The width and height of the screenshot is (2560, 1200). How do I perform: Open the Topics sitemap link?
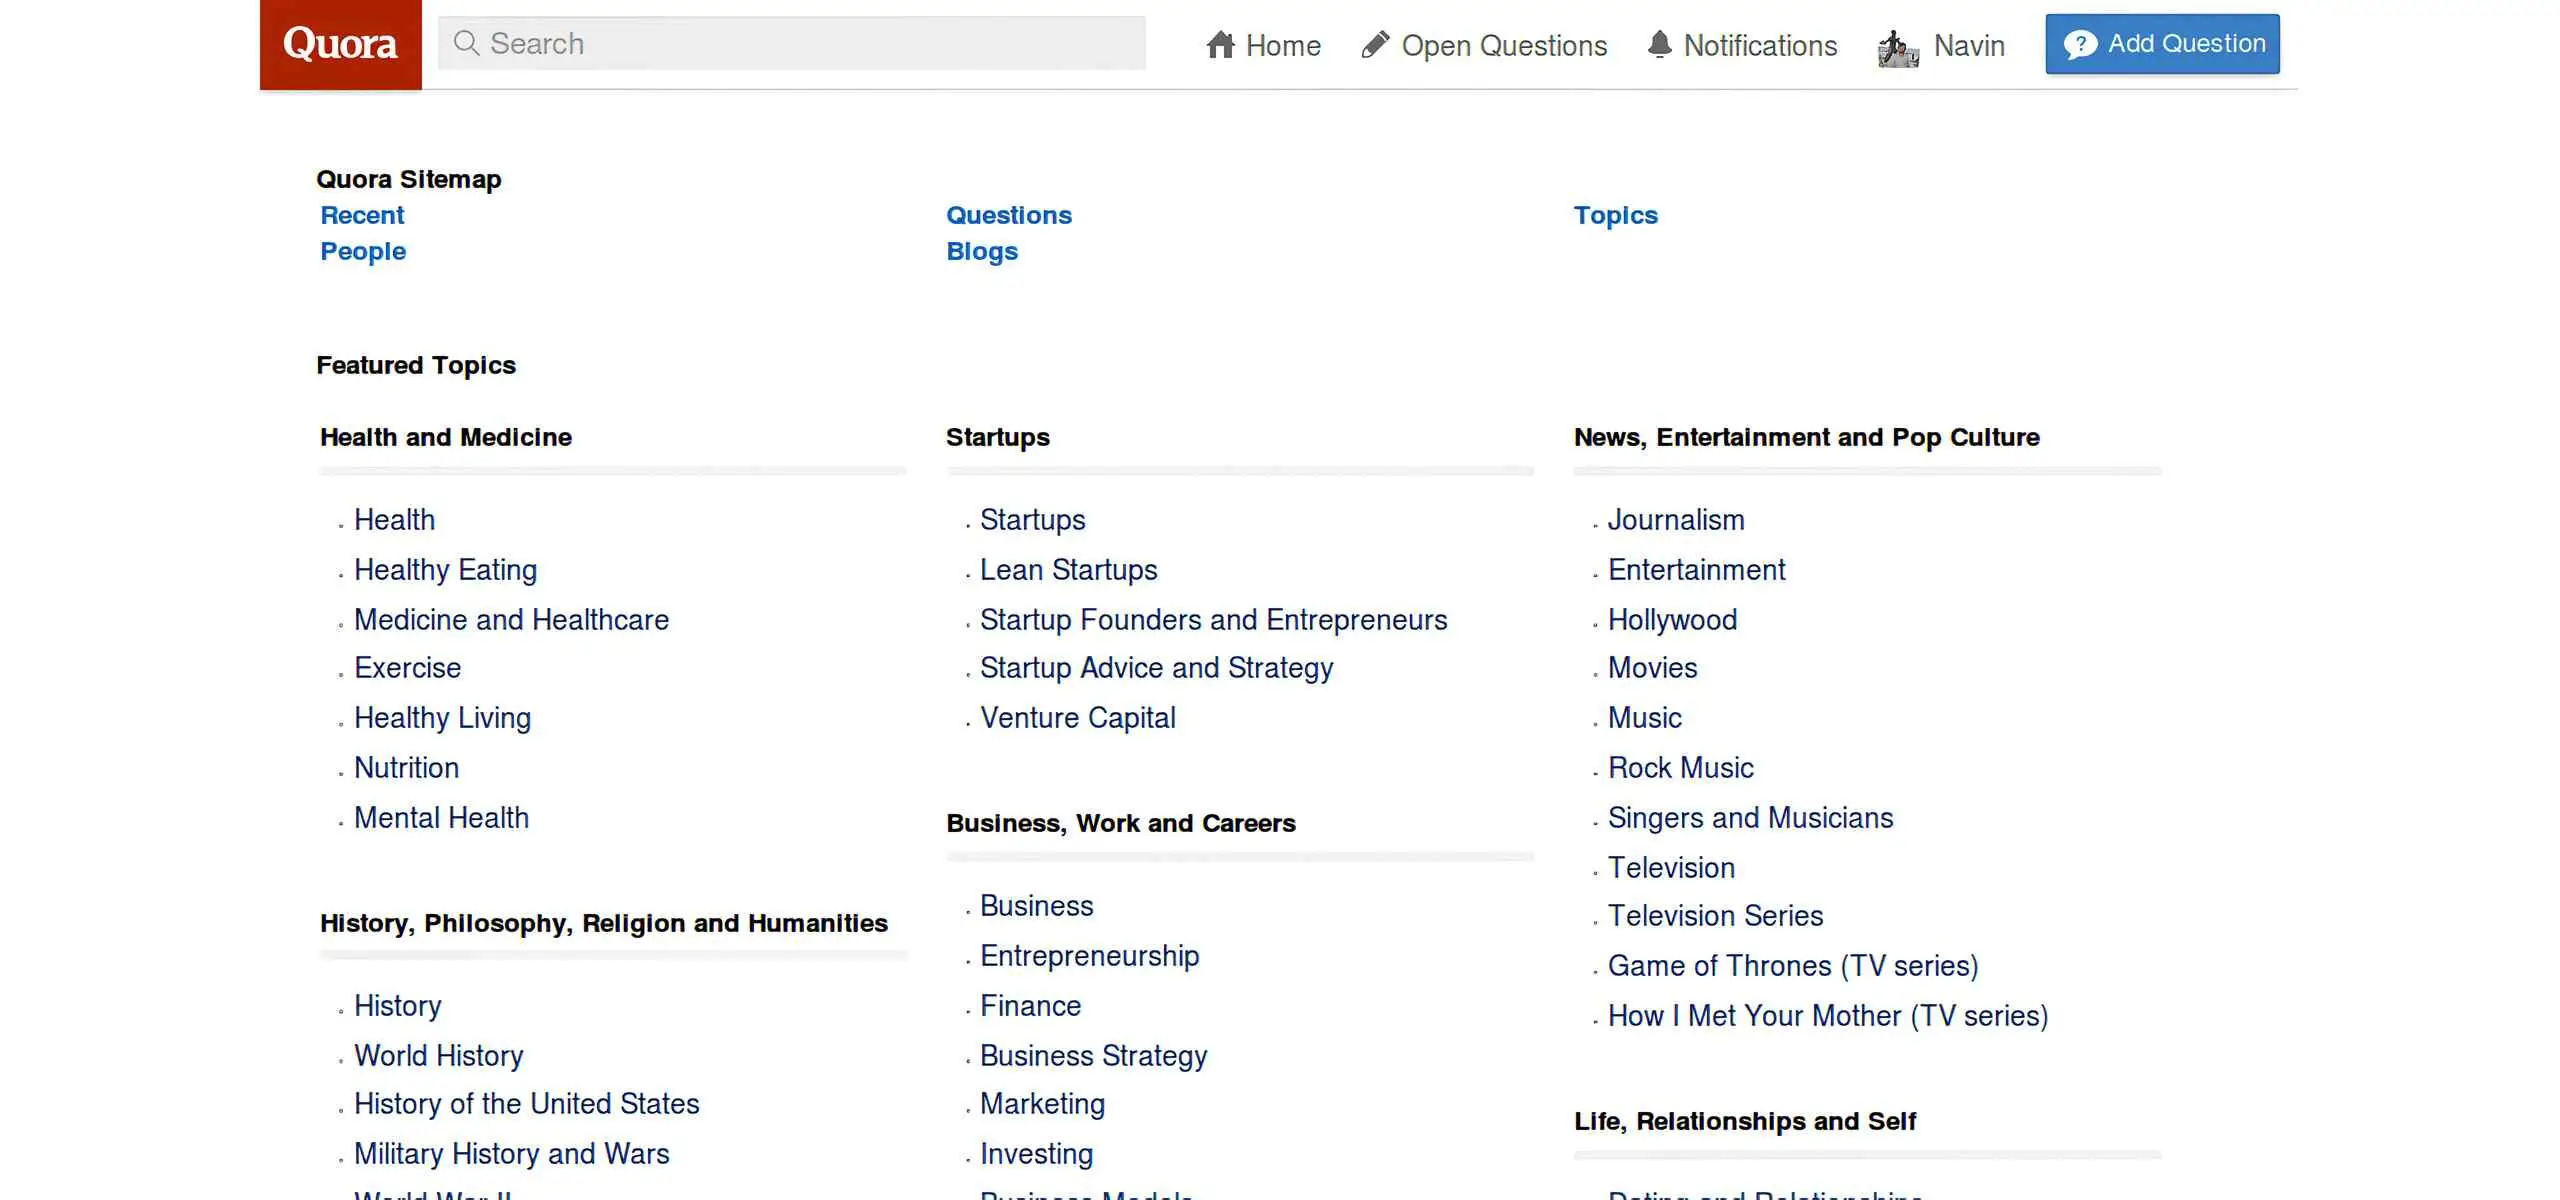click(x=1615, y=214)
